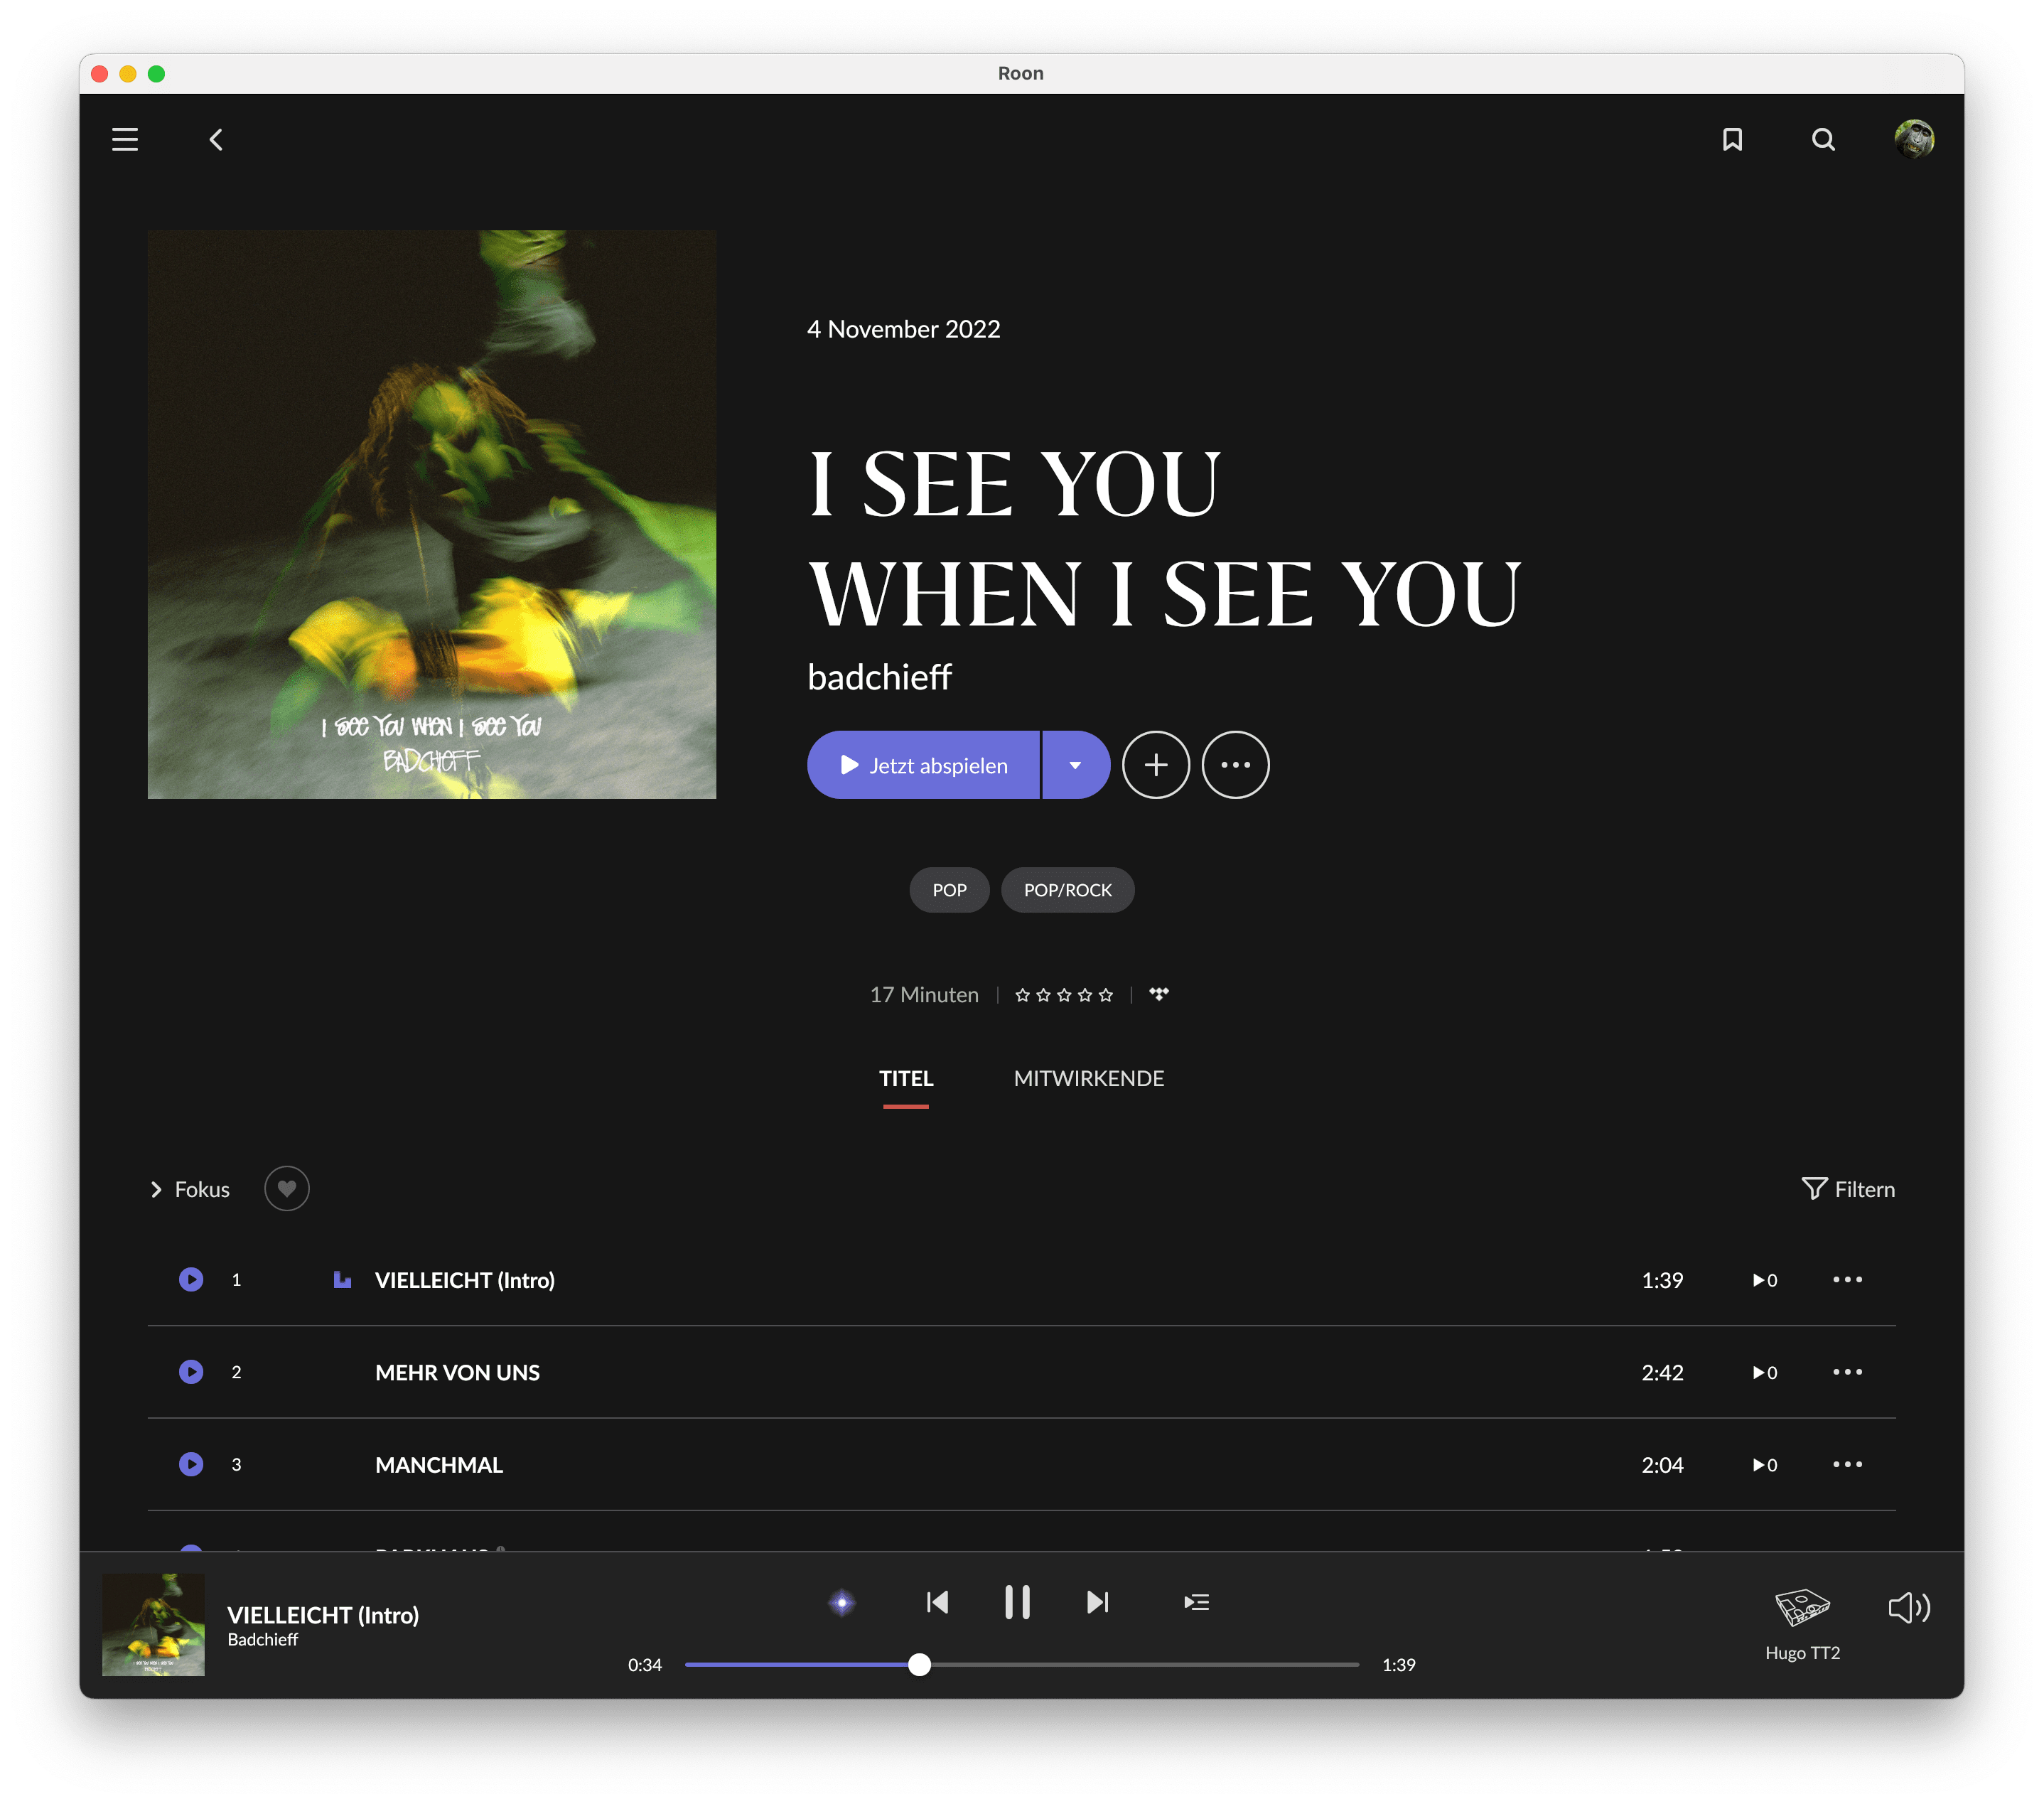Click the large album cover artwork

432,514
